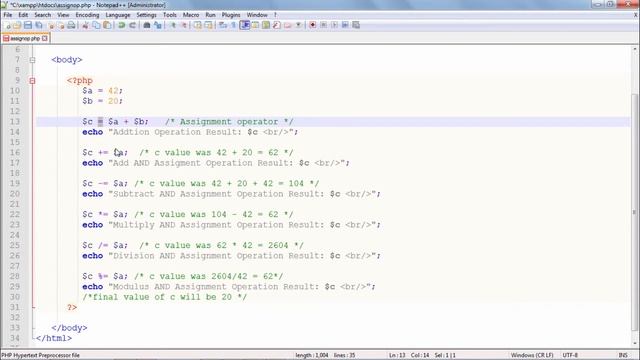Click the vertical scrollbar thumb
This screenshot has height=360, width=640.
point(635,212)
